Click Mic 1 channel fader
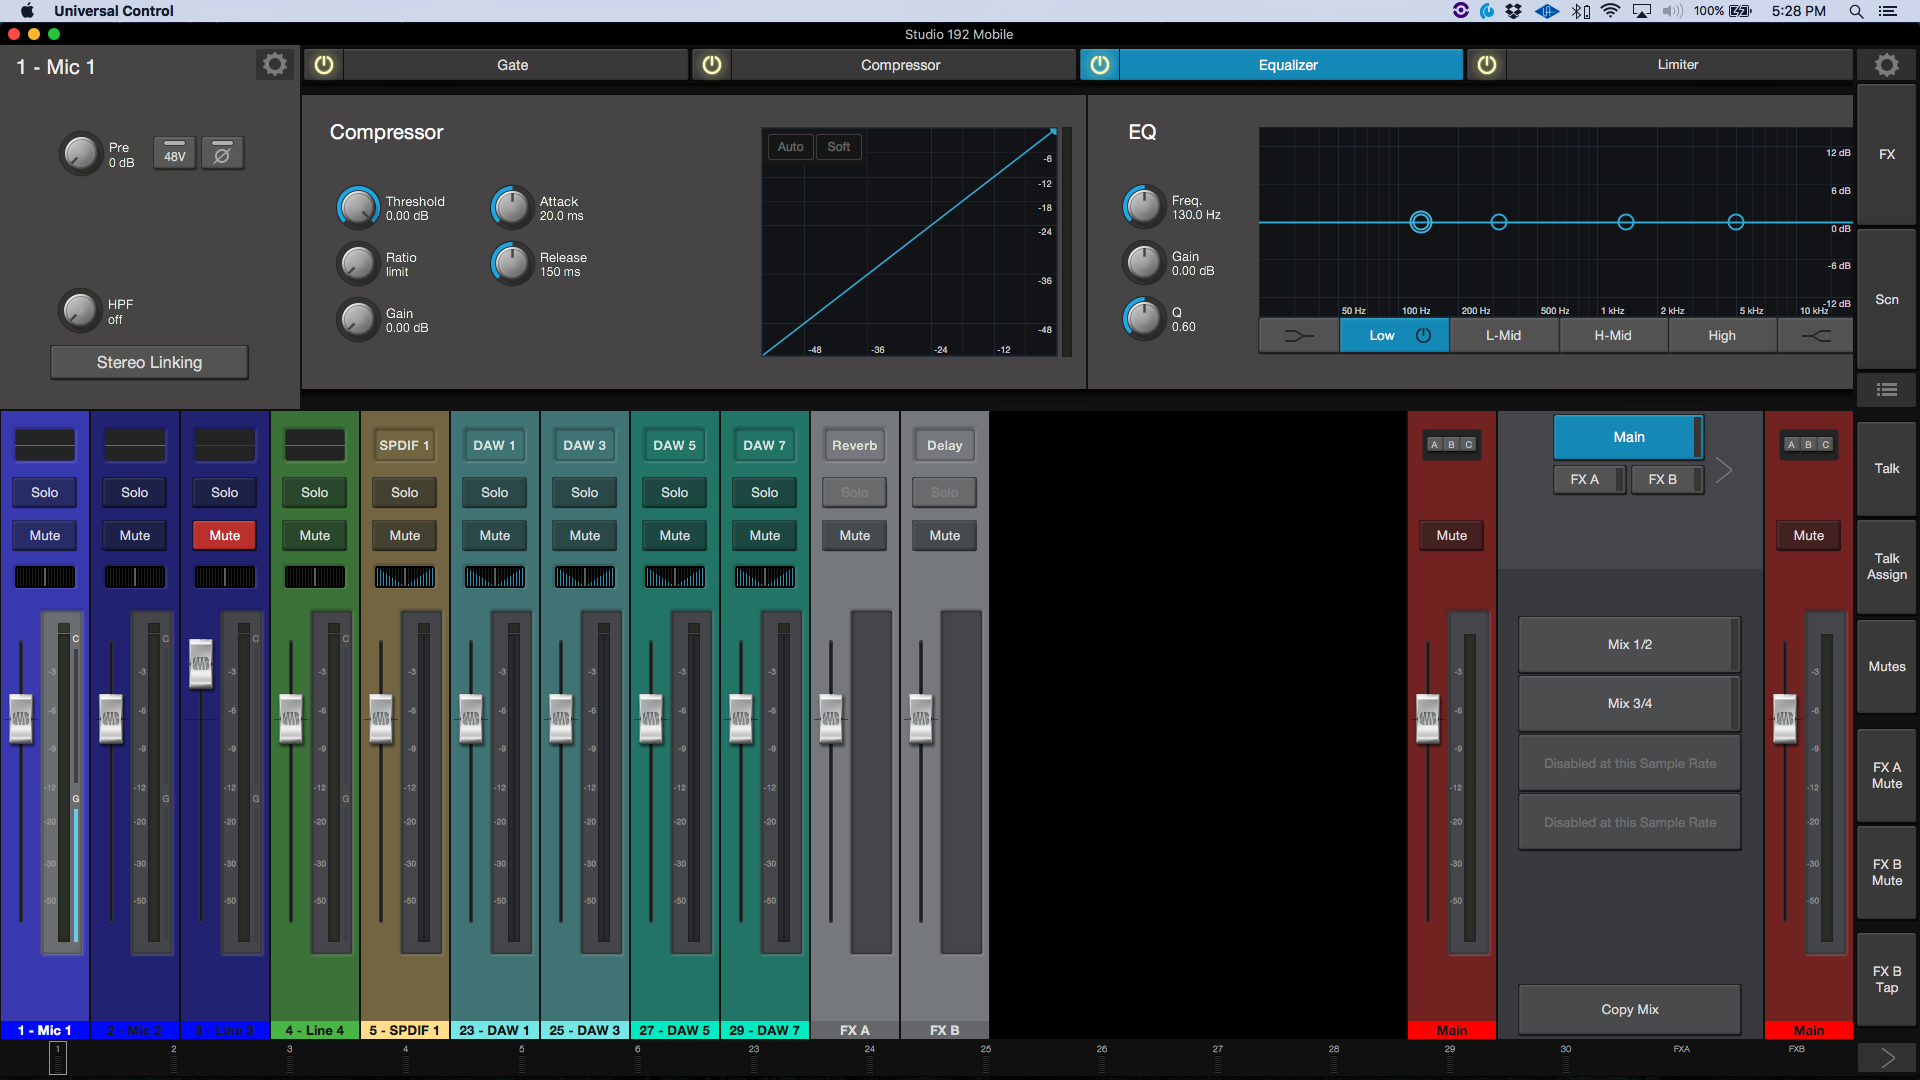1920x1080 pixels. pyautogui.click(x=21, y=718)
